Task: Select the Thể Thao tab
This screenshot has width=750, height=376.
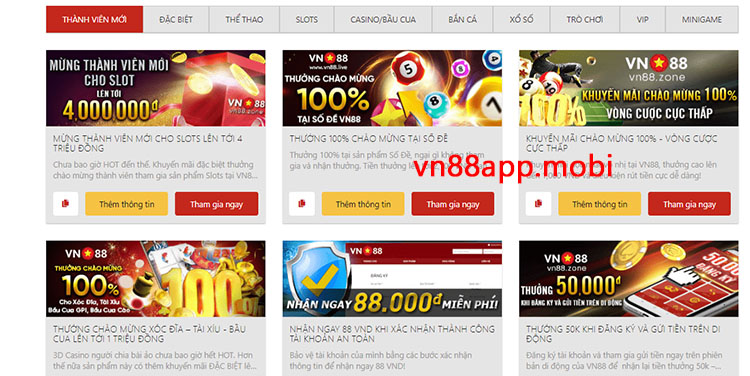Action: (x=244, y=20)
